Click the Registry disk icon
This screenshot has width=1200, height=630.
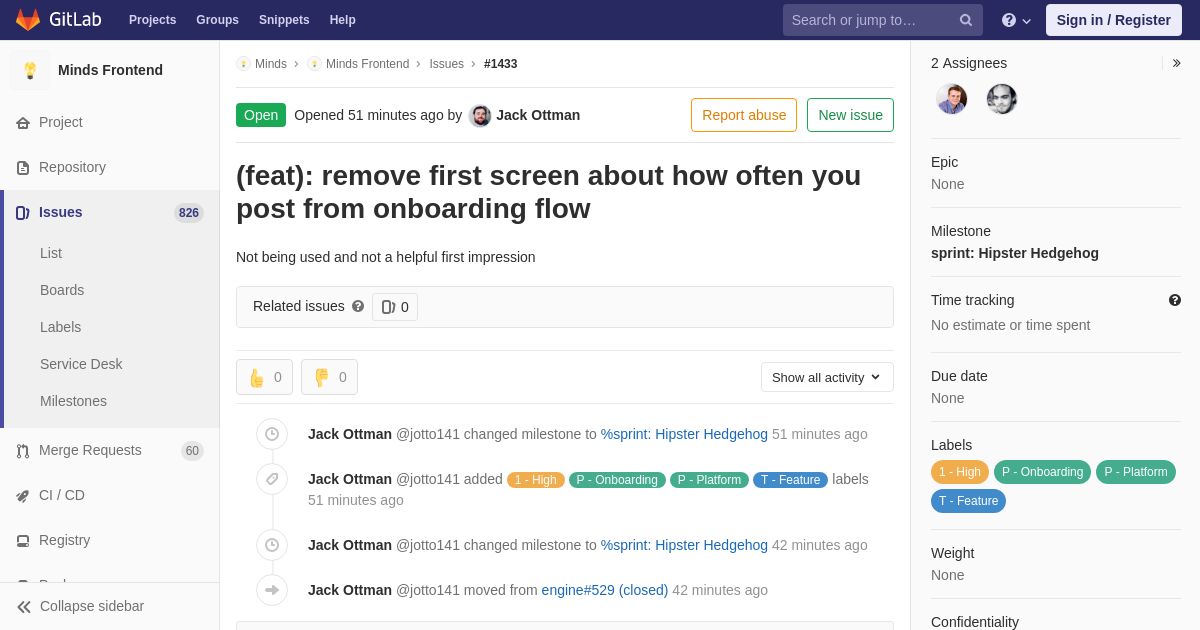click(x=23, y=540)
